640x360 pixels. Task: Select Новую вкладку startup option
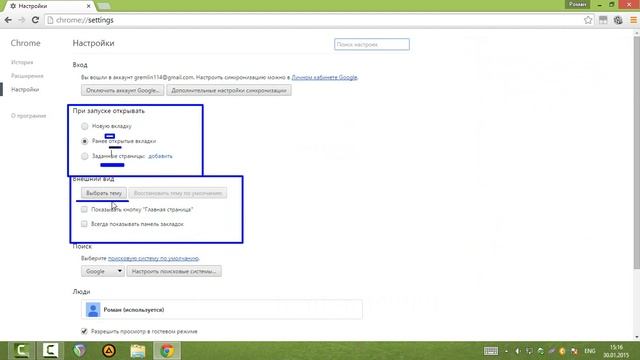coord(84,126)
